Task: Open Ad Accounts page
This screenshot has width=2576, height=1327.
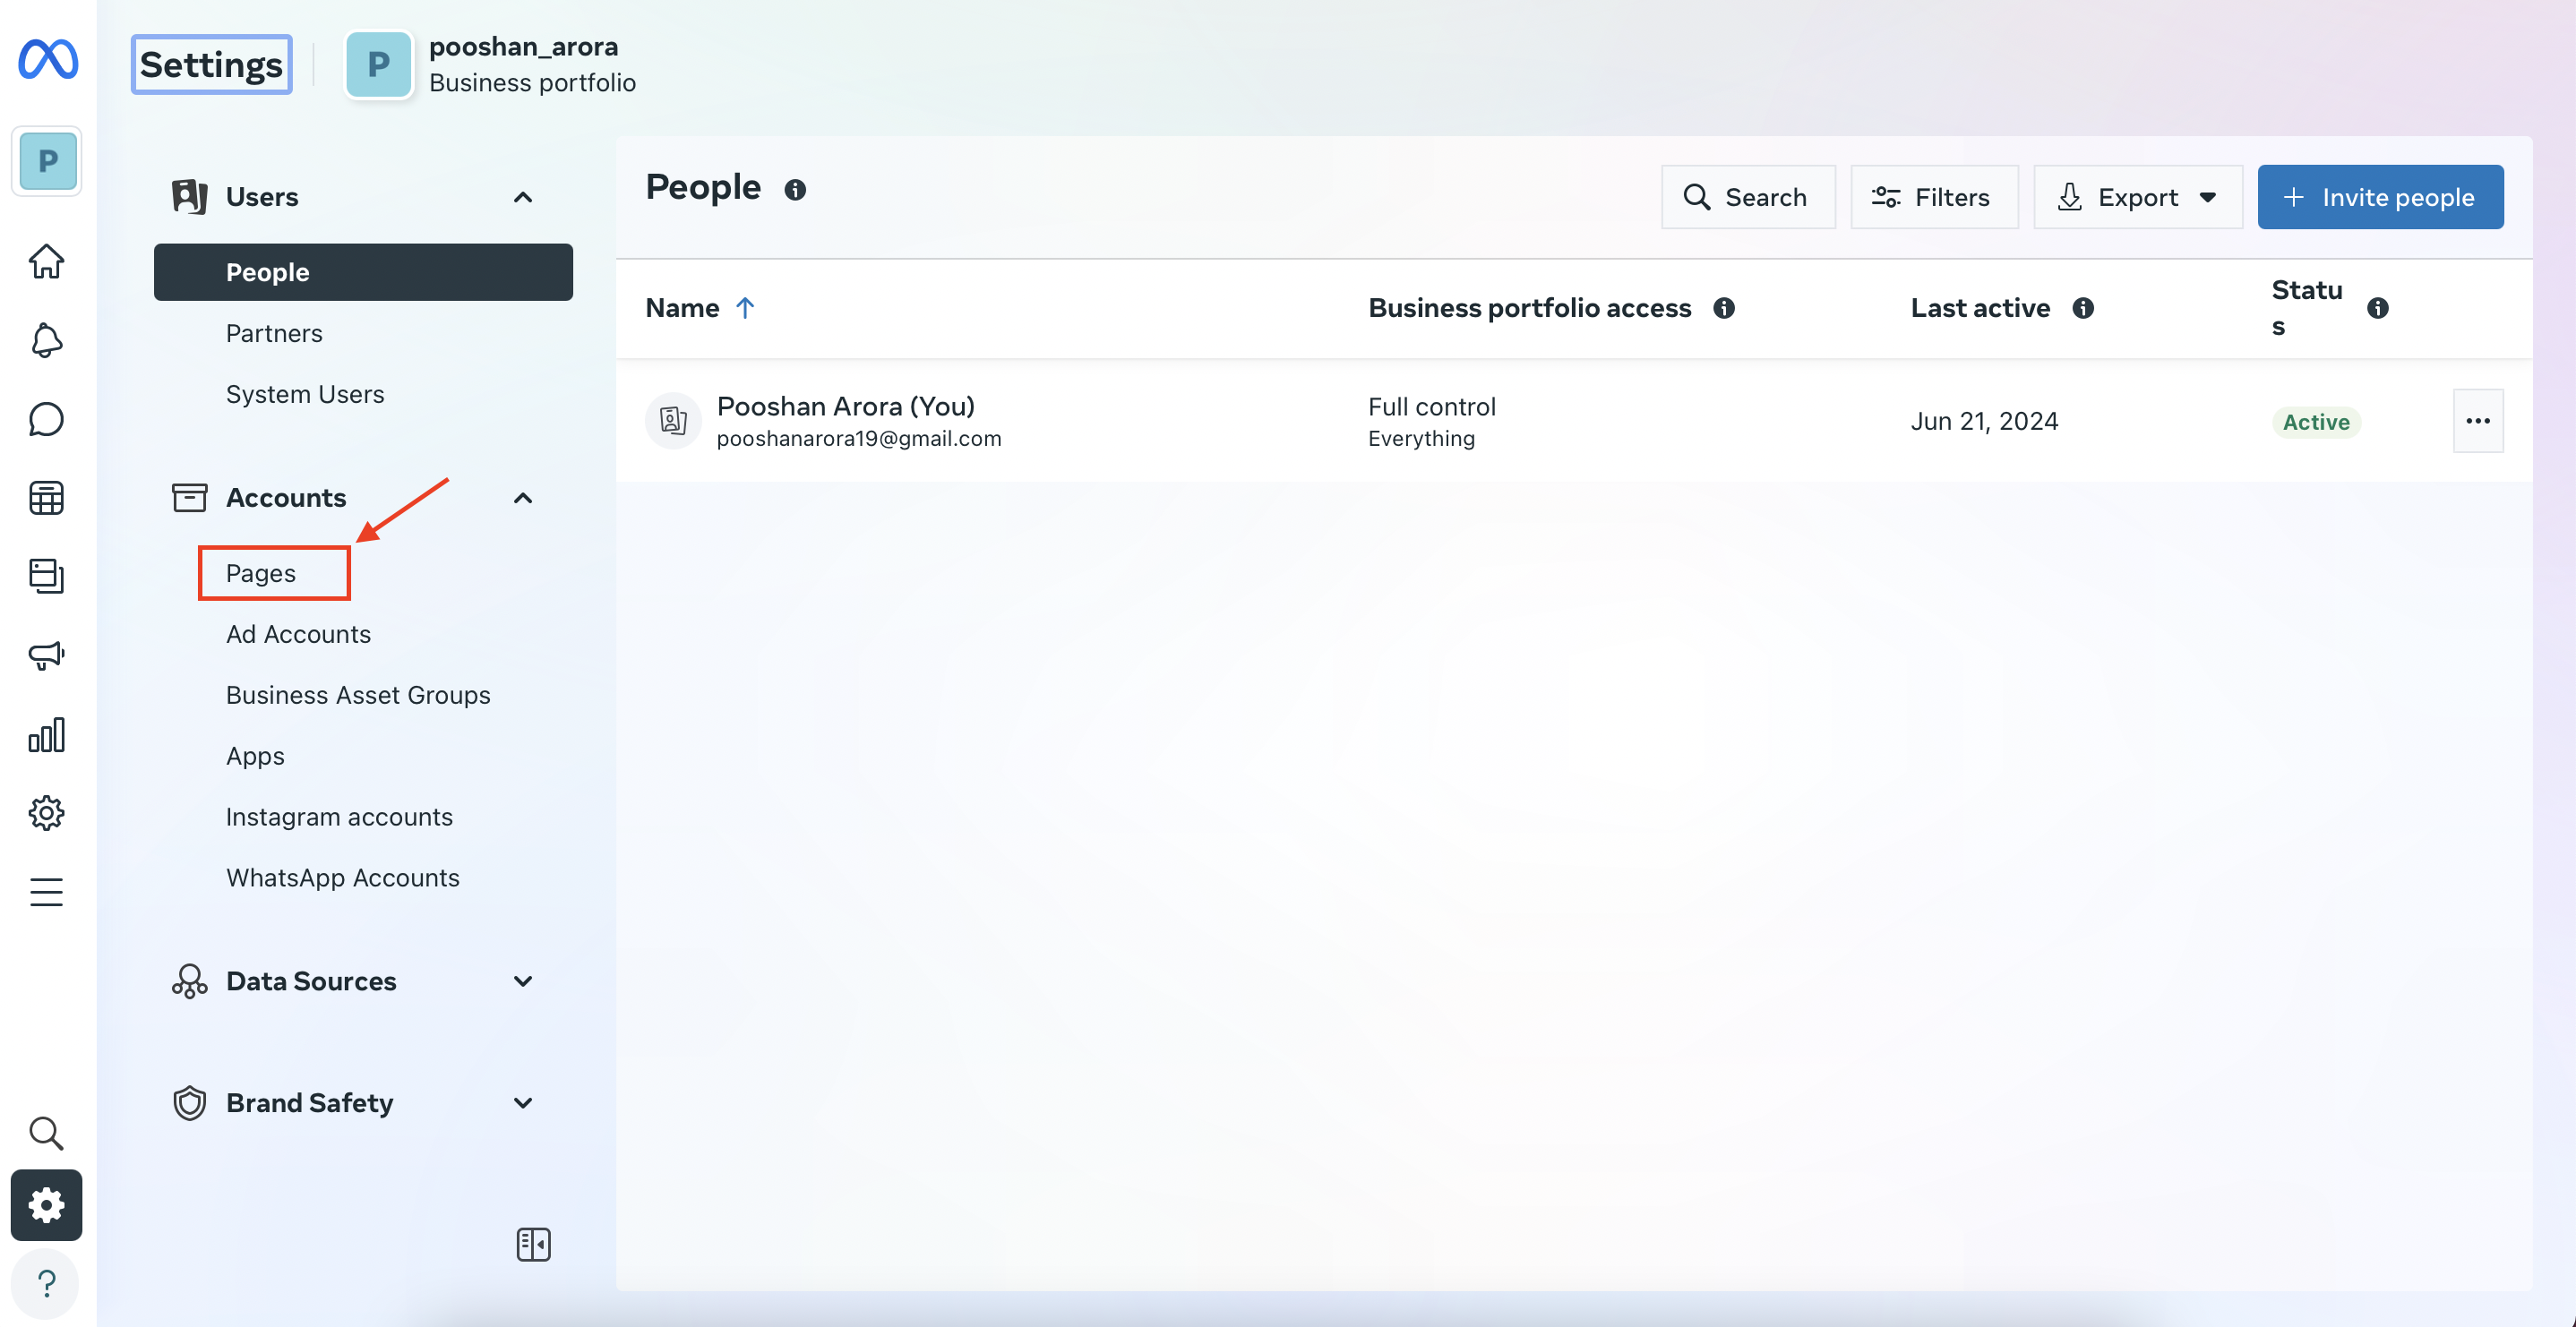Action: [298, 634]
